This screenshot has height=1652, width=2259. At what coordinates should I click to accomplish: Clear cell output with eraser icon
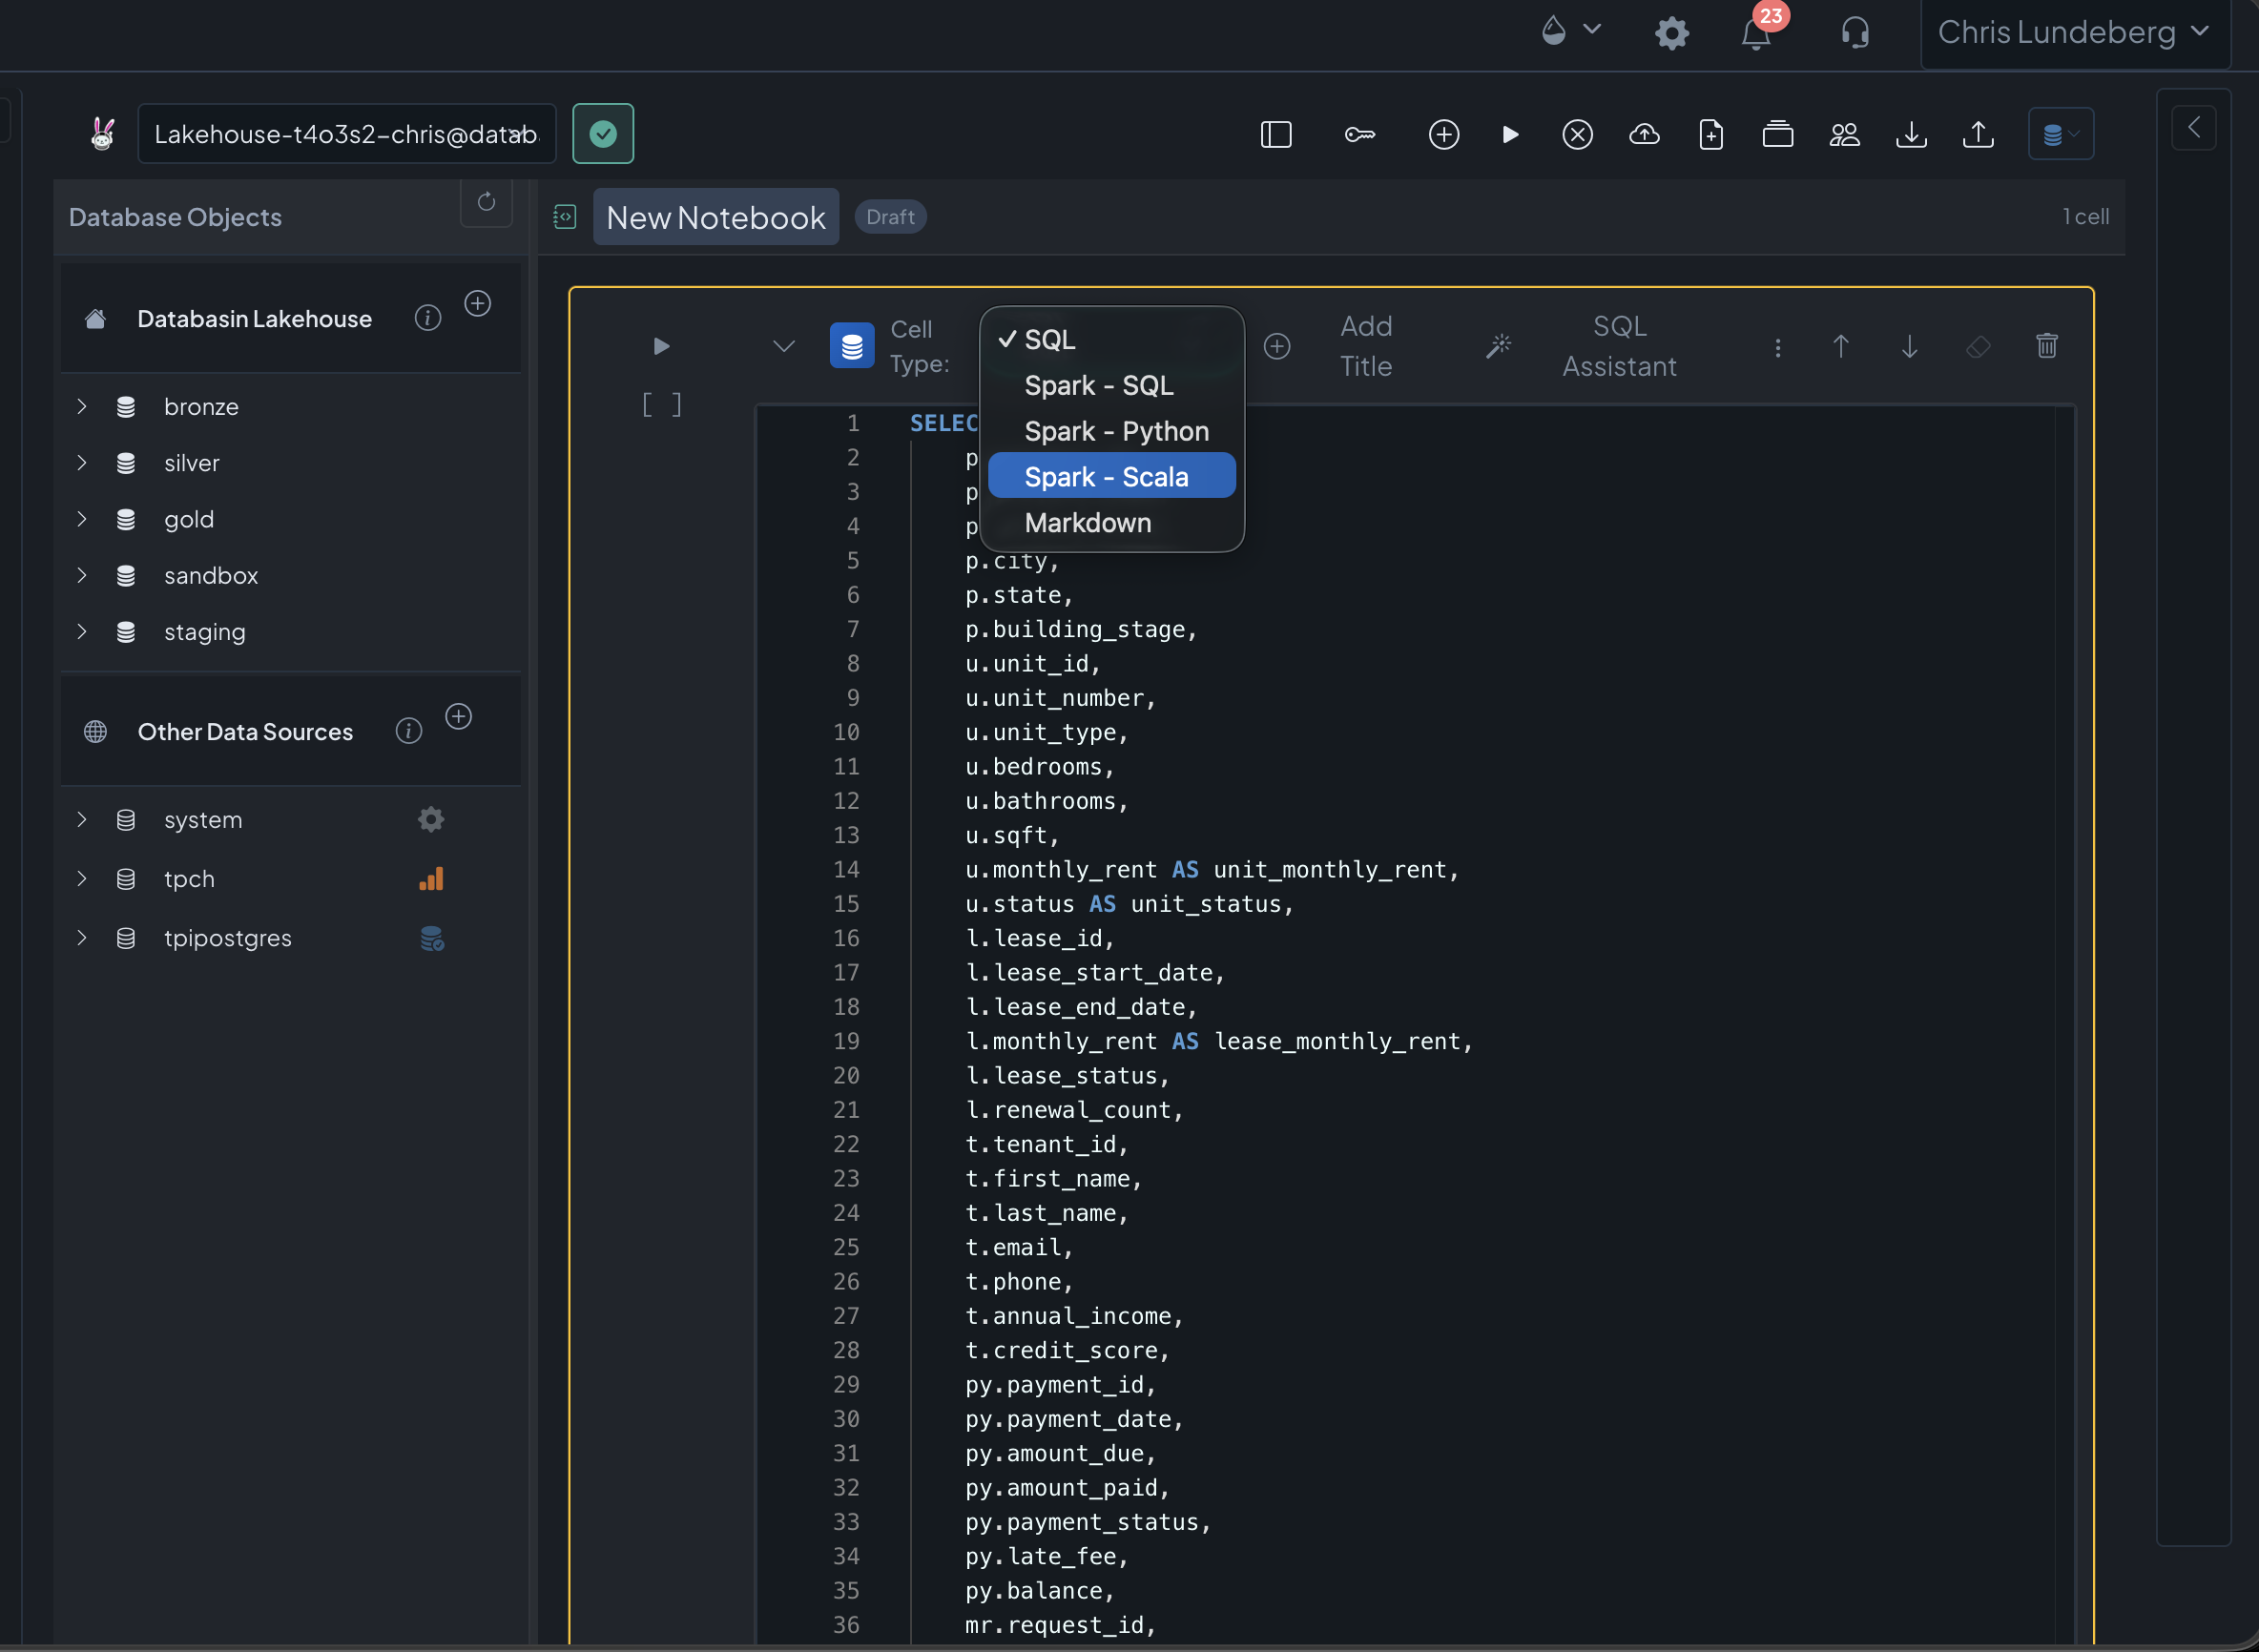(x=1978, y=347)
